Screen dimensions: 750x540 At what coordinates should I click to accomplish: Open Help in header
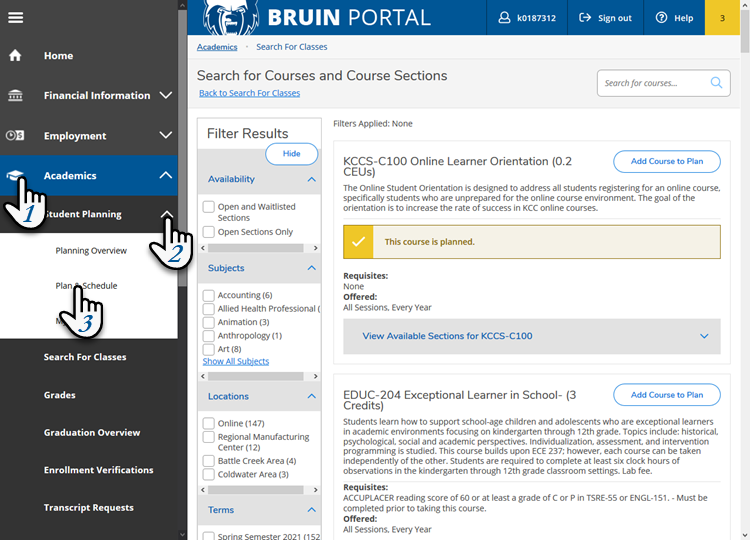(674, 18)
